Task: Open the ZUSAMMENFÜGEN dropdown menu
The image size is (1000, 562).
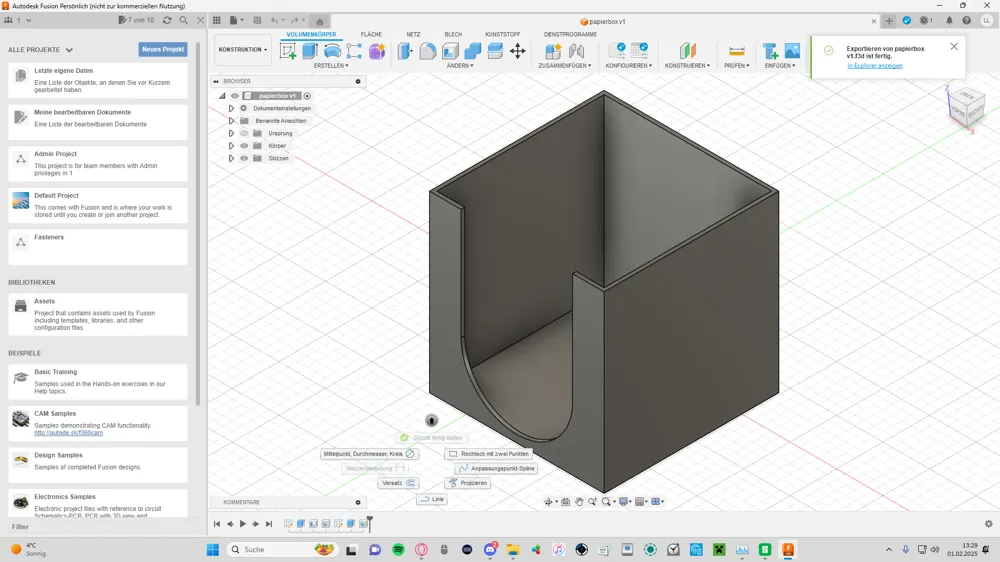Action: 564,66
